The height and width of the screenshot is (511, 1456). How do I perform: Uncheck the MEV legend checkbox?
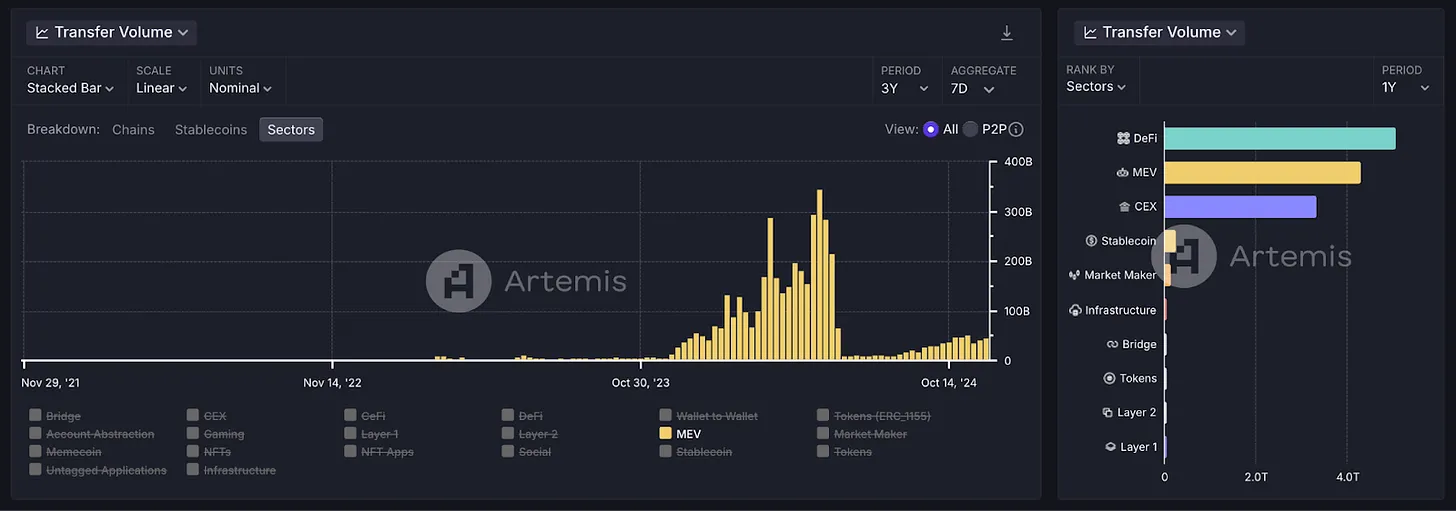click(666, 434)
